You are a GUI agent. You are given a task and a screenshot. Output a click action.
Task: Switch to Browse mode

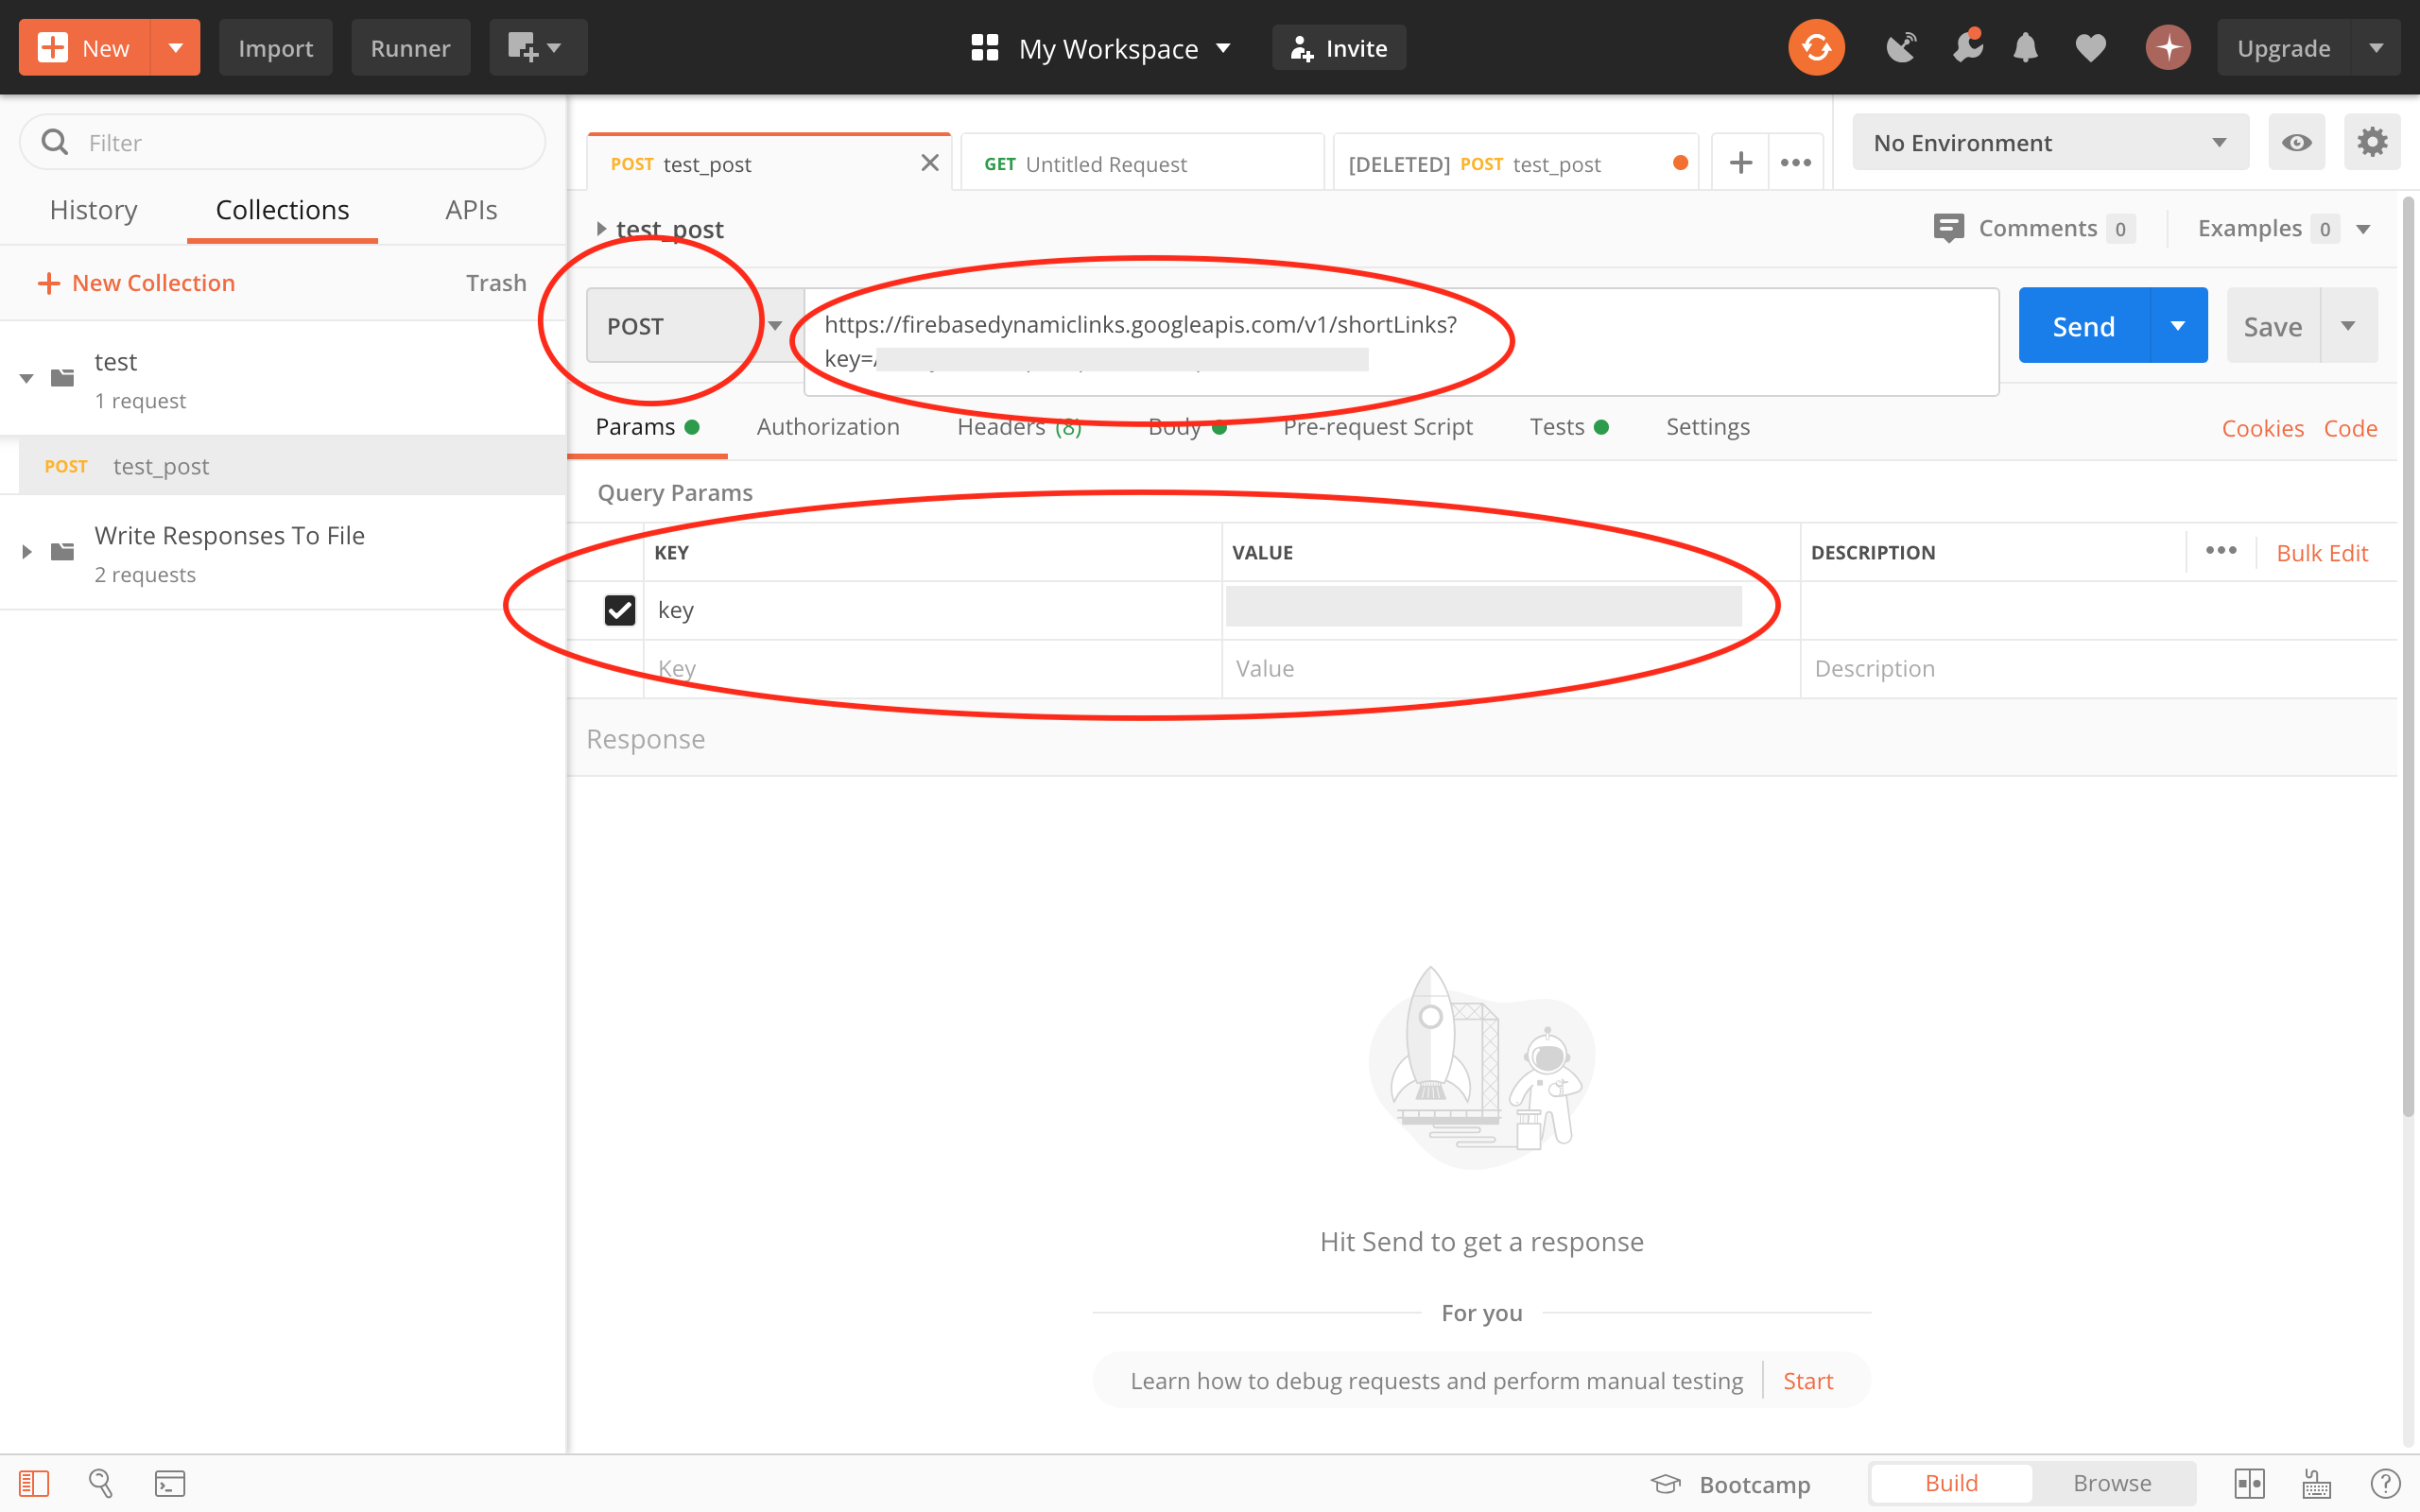click(2111, 1483)
